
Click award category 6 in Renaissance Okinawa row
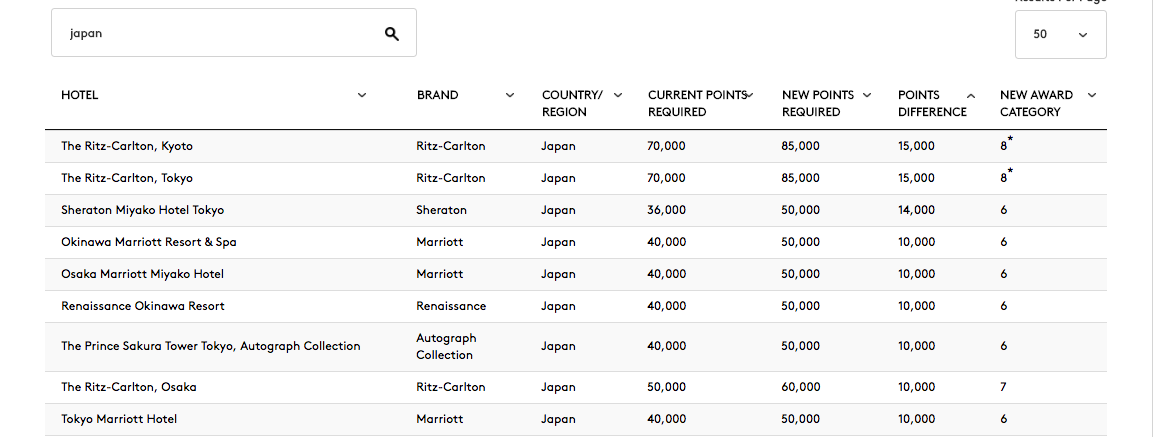(1003, 306)
